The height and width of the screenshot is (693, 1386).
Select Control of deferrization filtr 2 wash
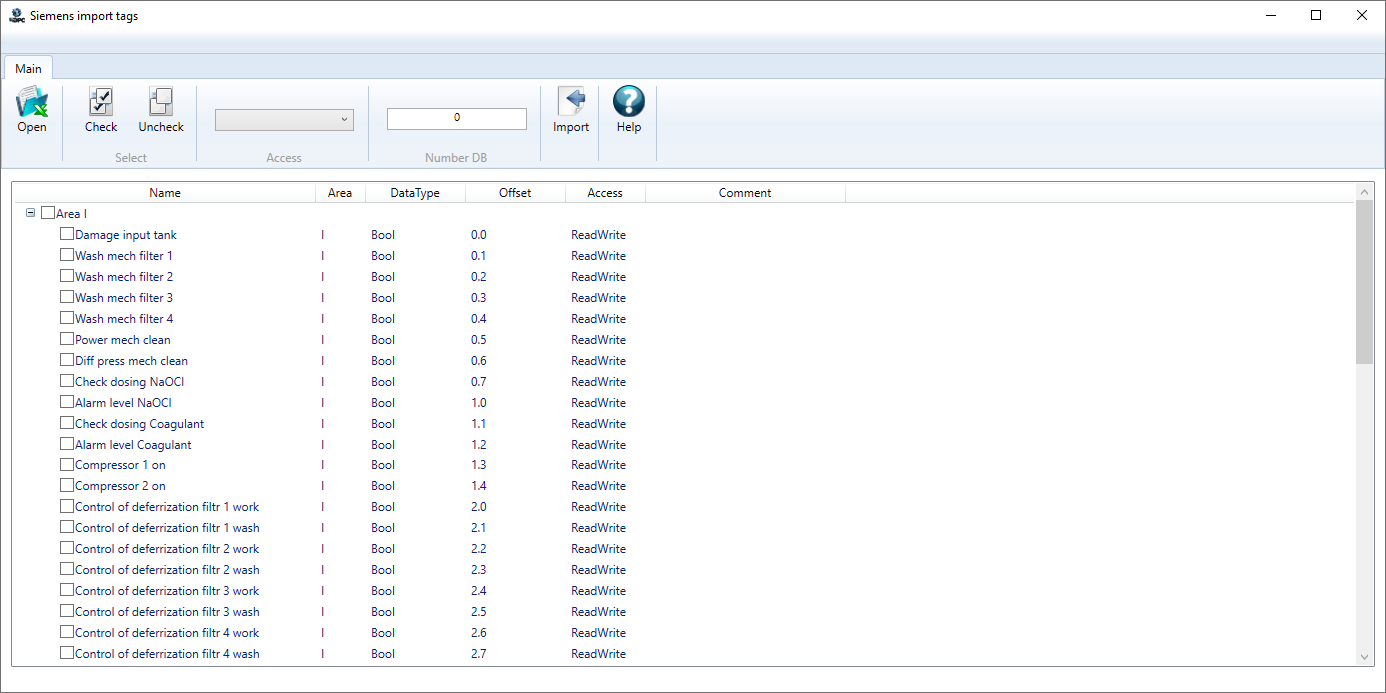point(167,570)
